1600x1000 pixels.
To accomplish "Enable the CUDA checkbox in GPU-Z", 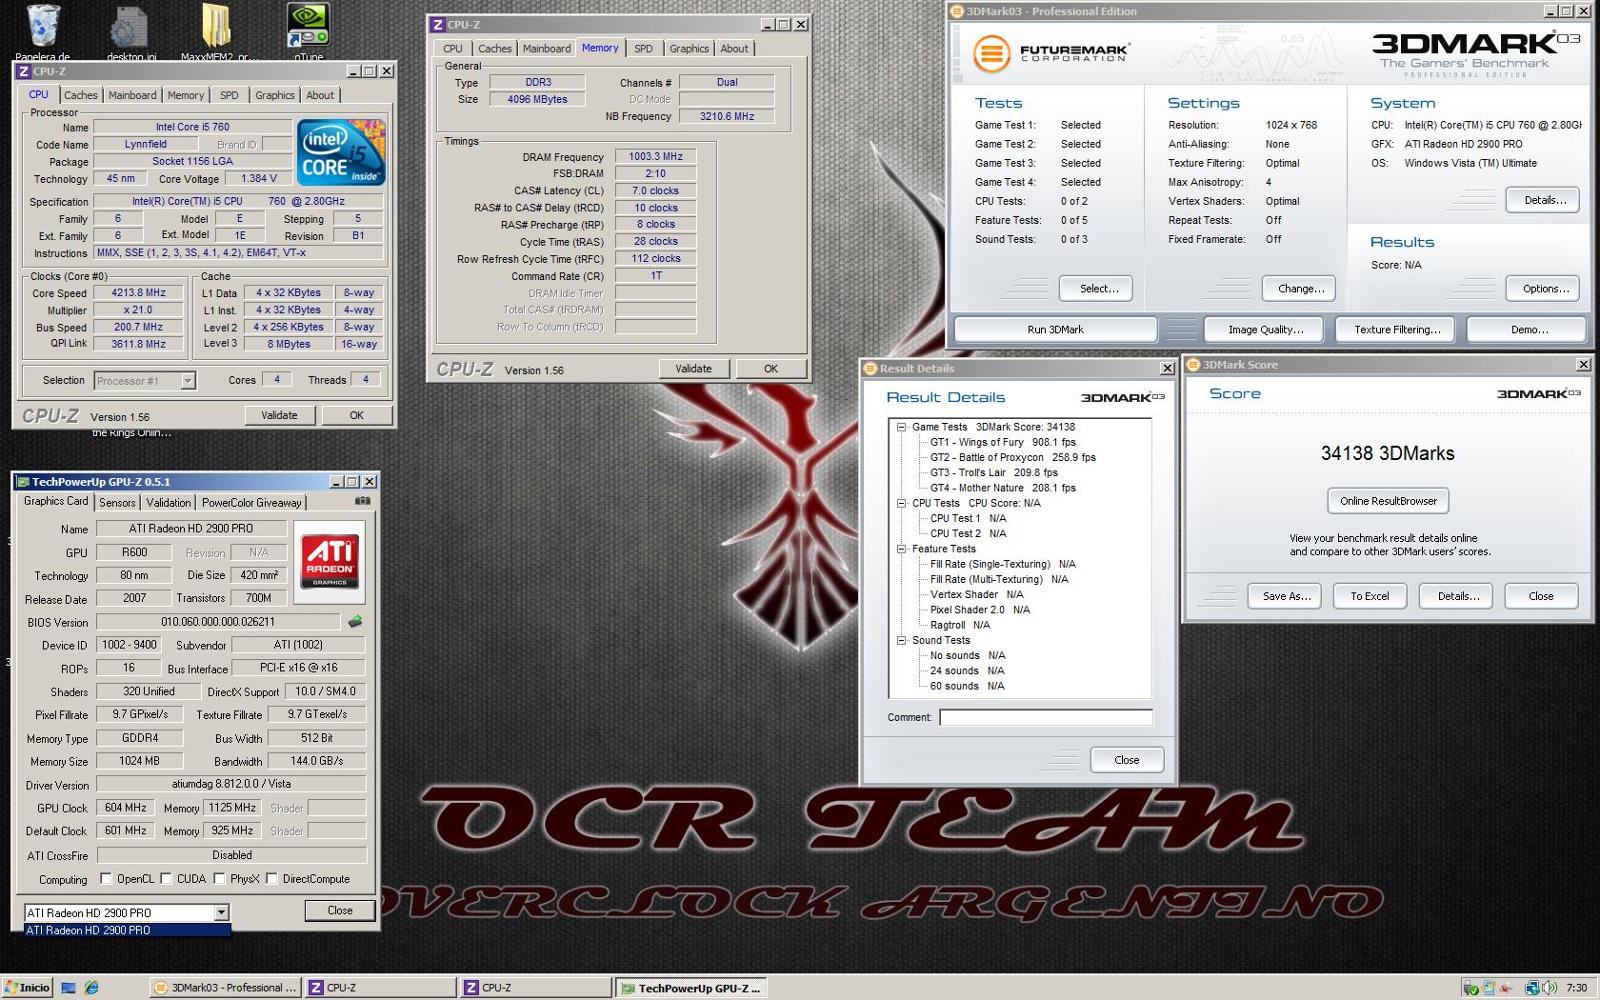I will pos(166,879).
